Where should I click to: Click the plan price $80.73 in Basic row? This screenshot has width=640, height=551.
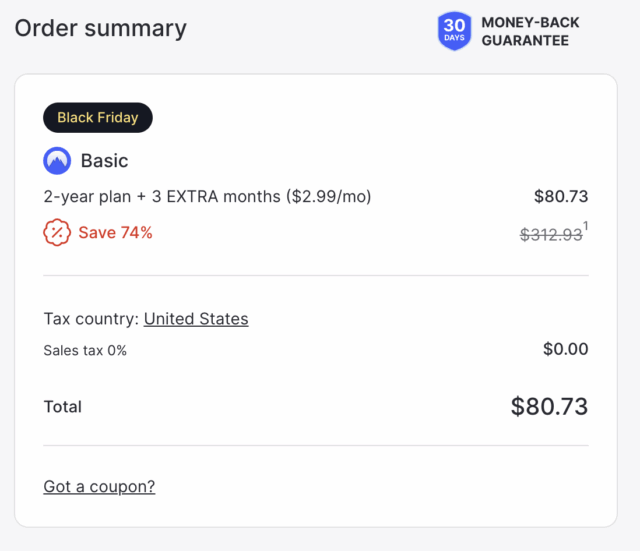coord(561,197)
